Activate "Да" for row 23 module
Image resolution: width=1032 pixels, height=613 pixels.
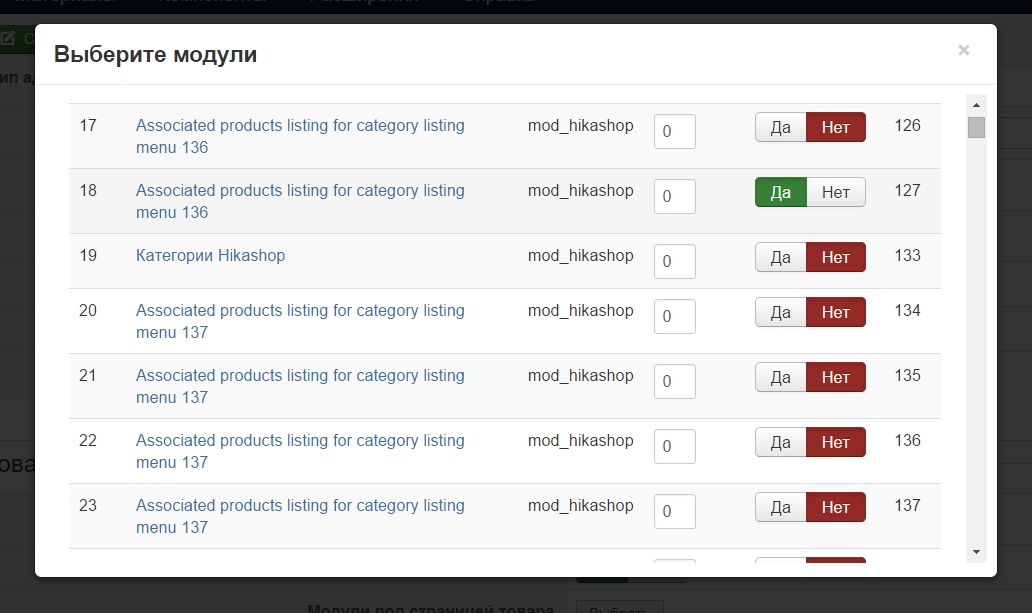pyautogui.click(x=781, y=507)
